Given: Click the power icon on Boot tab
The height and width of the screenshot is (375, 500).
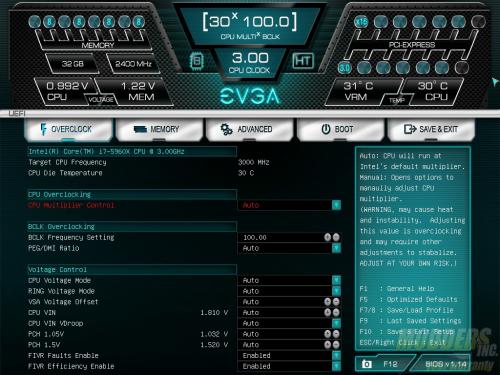Looking at the screenshot, I should (326, 129).
